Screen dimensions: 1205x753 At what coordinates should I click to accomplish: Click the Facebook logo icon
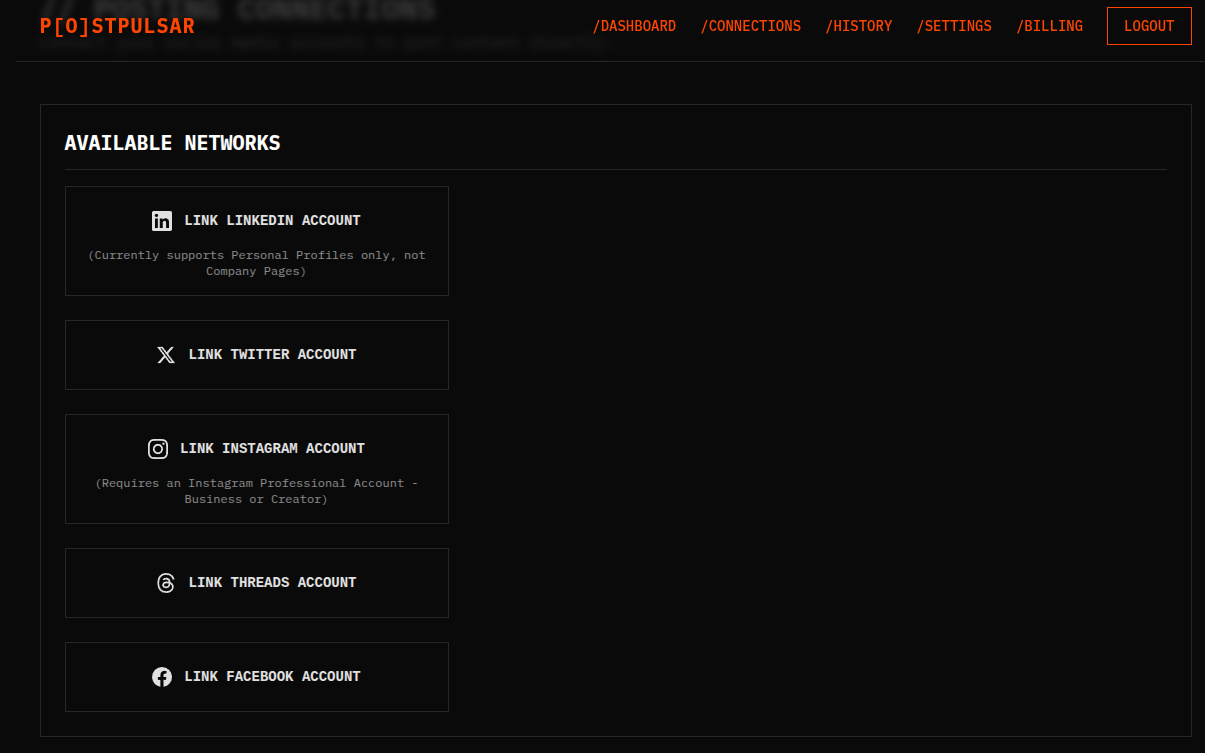pos(162,677)
